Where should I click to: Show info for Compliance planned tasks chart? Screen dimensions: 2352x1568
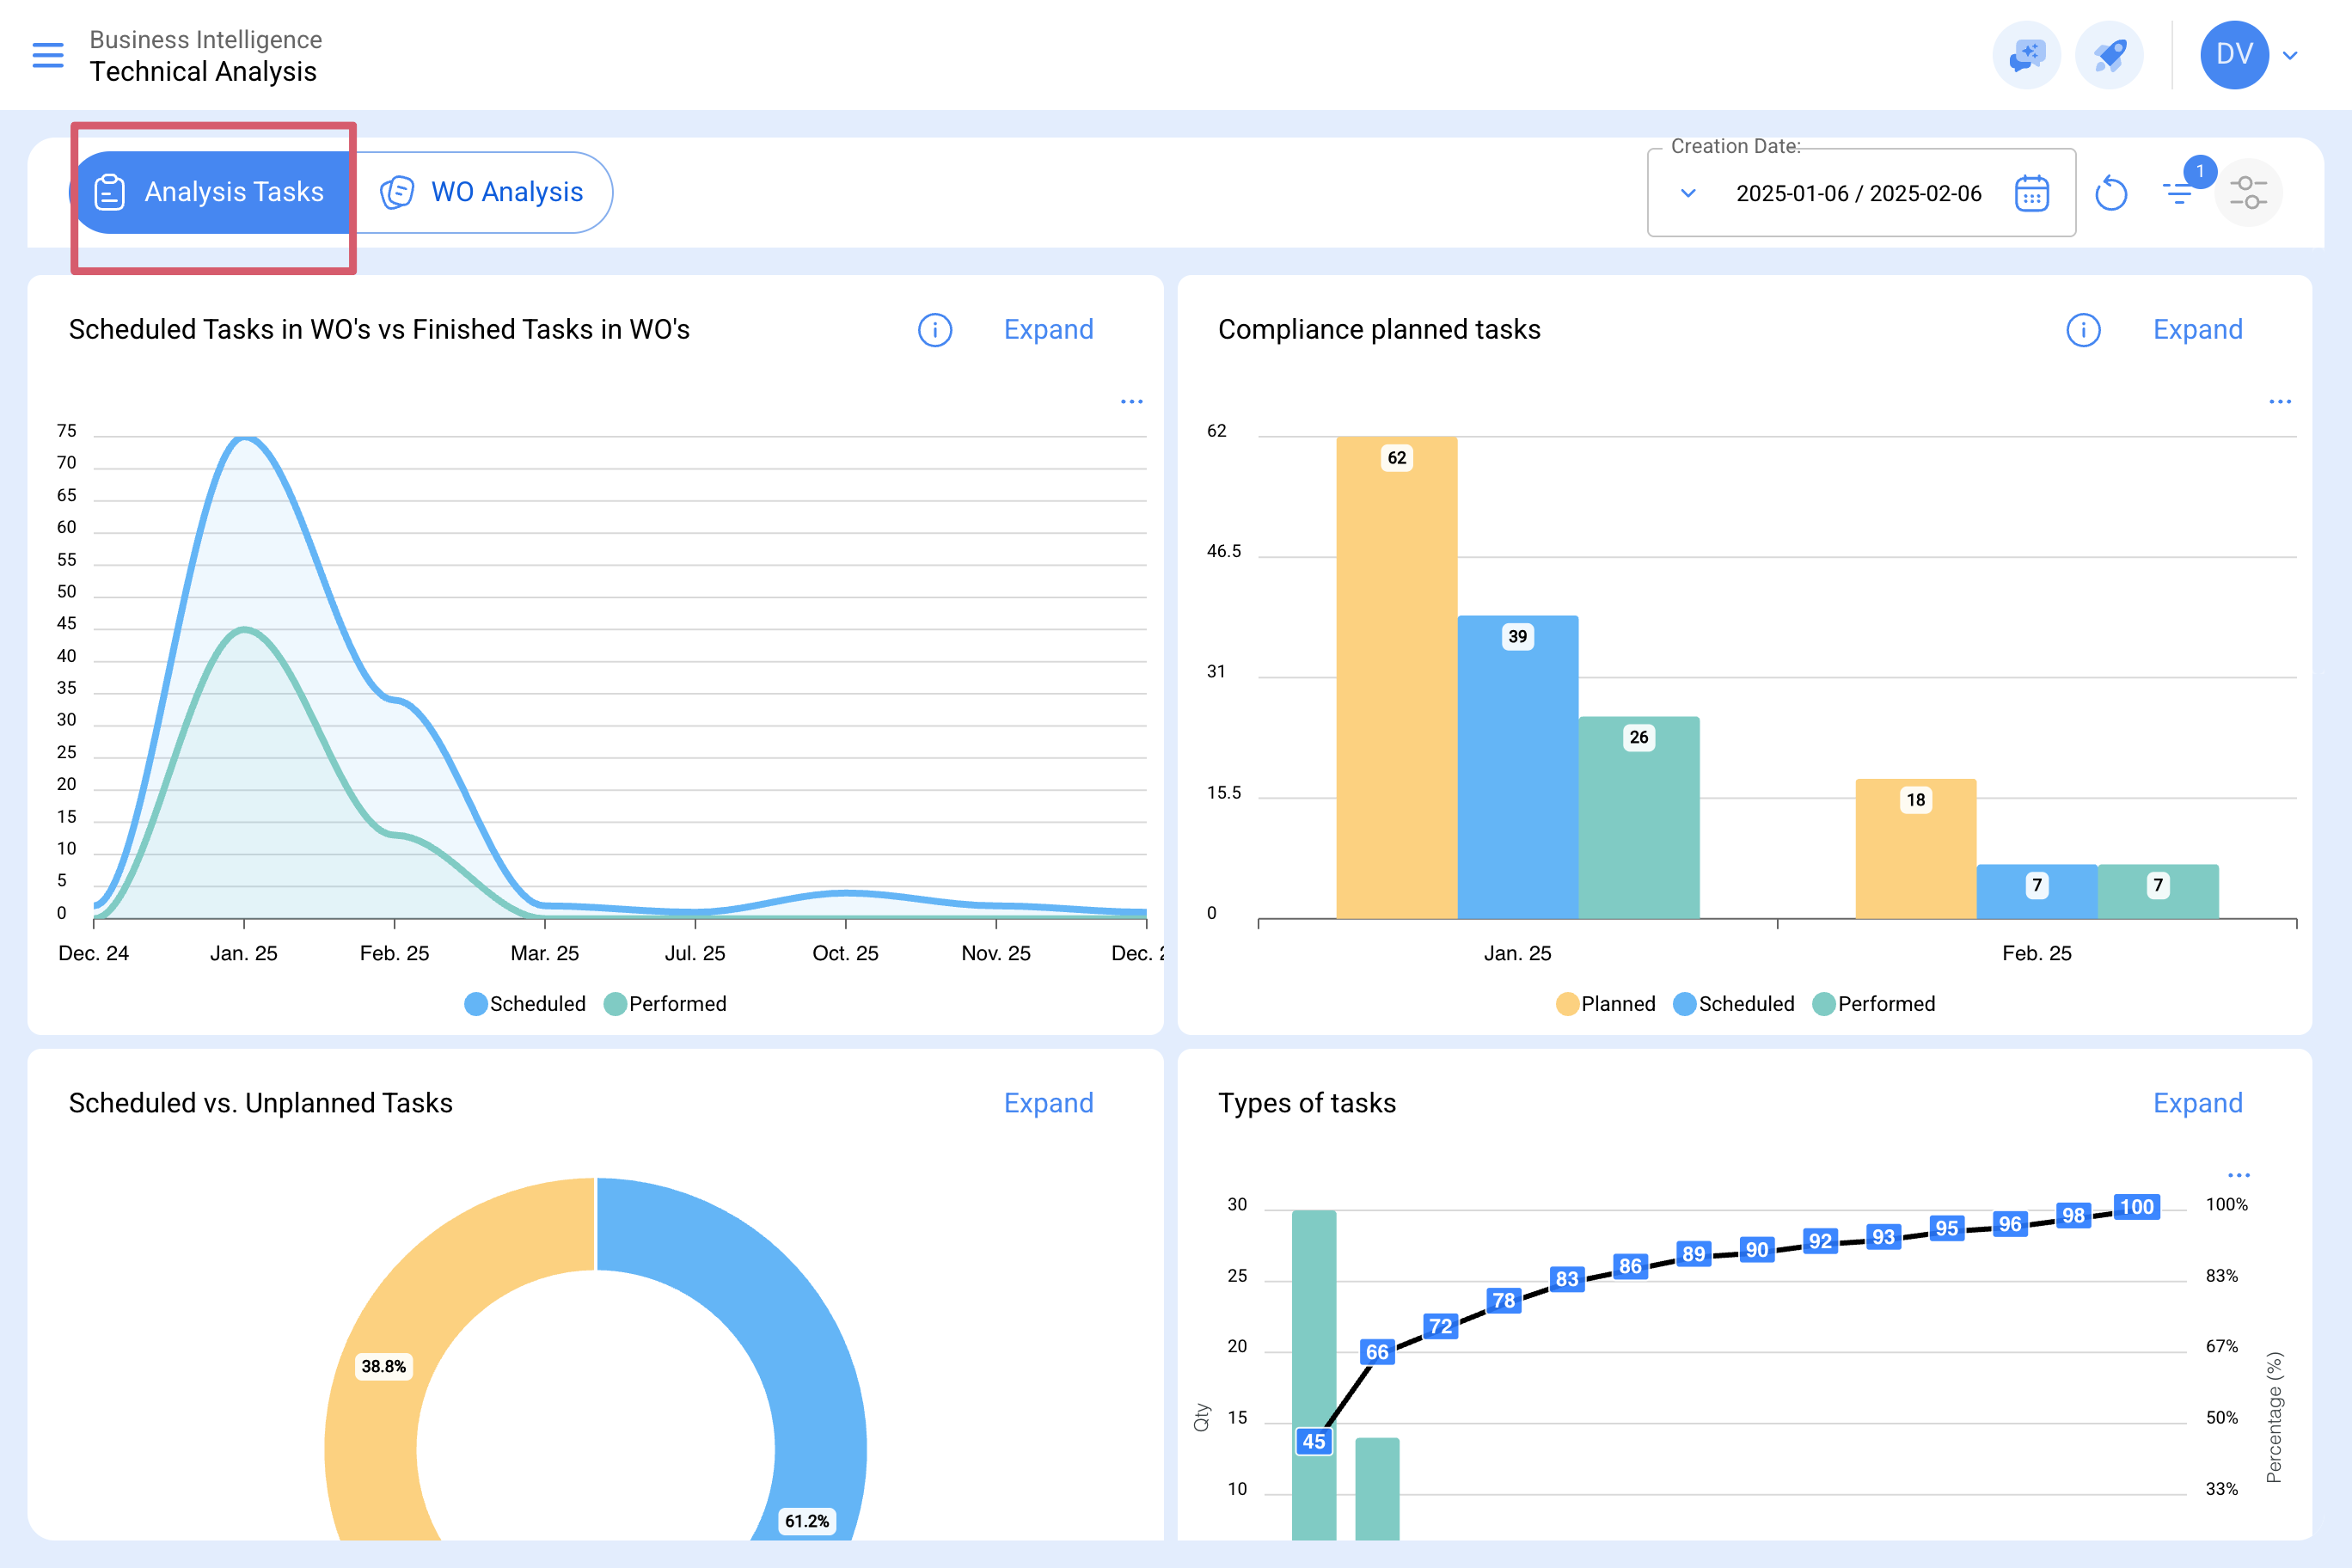pos(2084,330)
